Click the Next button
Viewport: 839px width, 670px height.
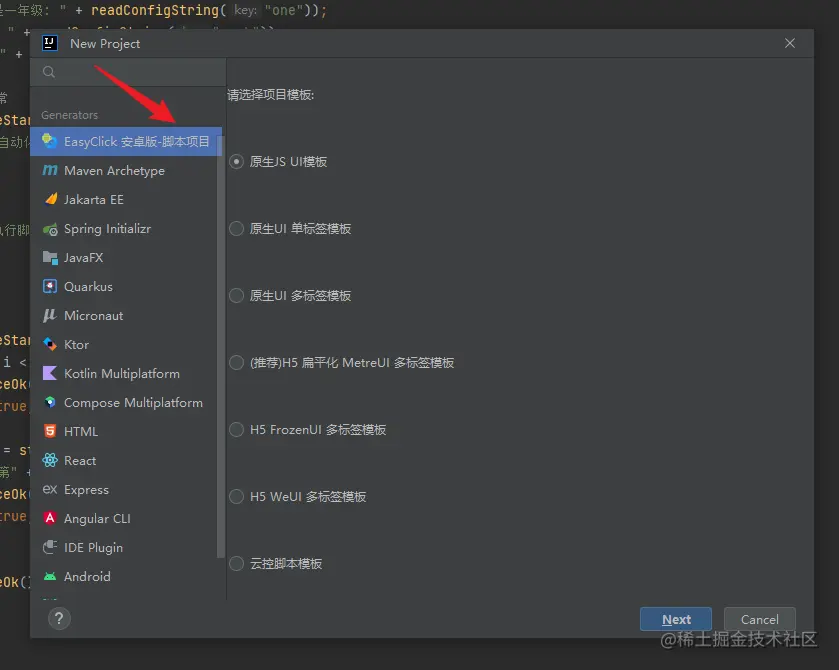676,619
